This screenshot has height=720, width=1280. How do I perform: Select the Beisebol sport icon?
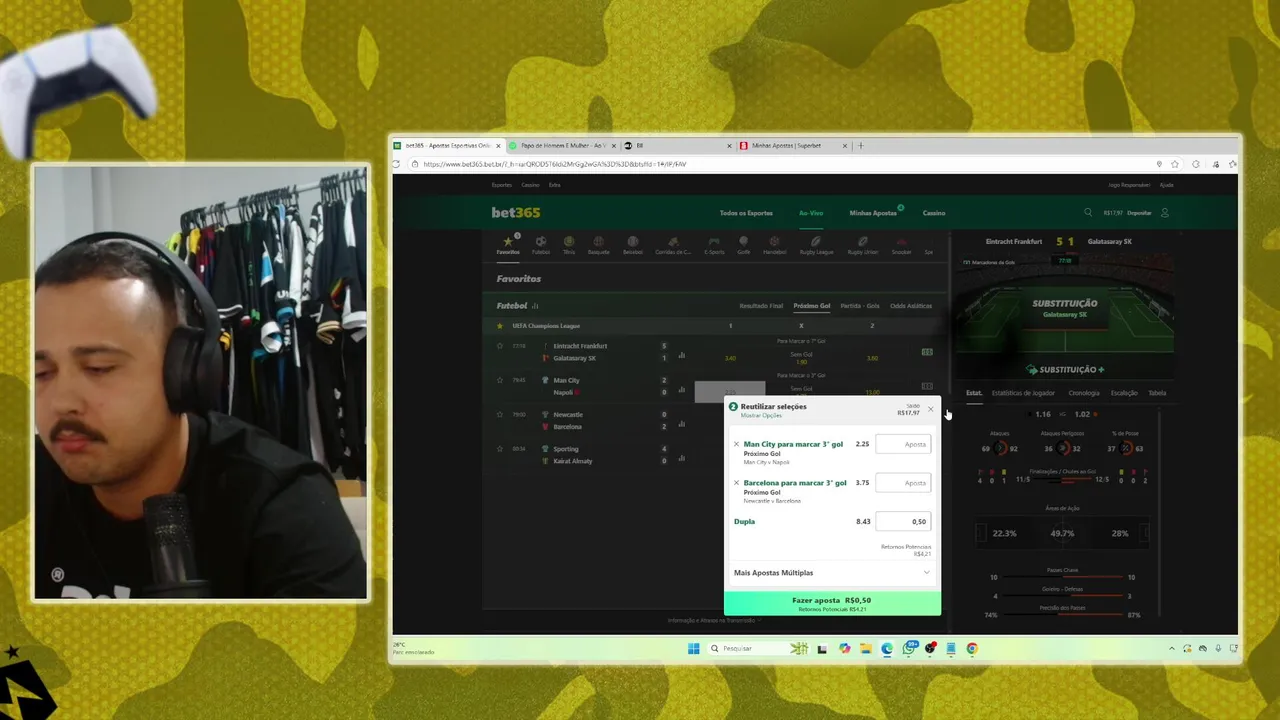point(633,245)
